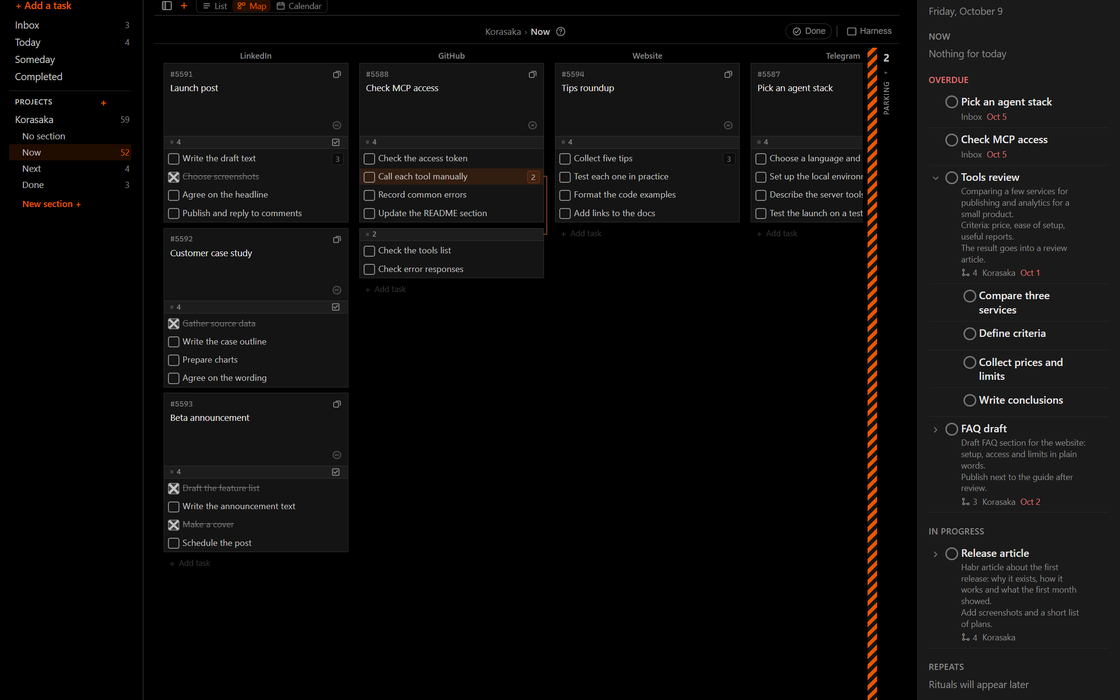This screenshot has width=1120, height=700.
Task: Expand the Release article task
Action: tap(935, 554)
